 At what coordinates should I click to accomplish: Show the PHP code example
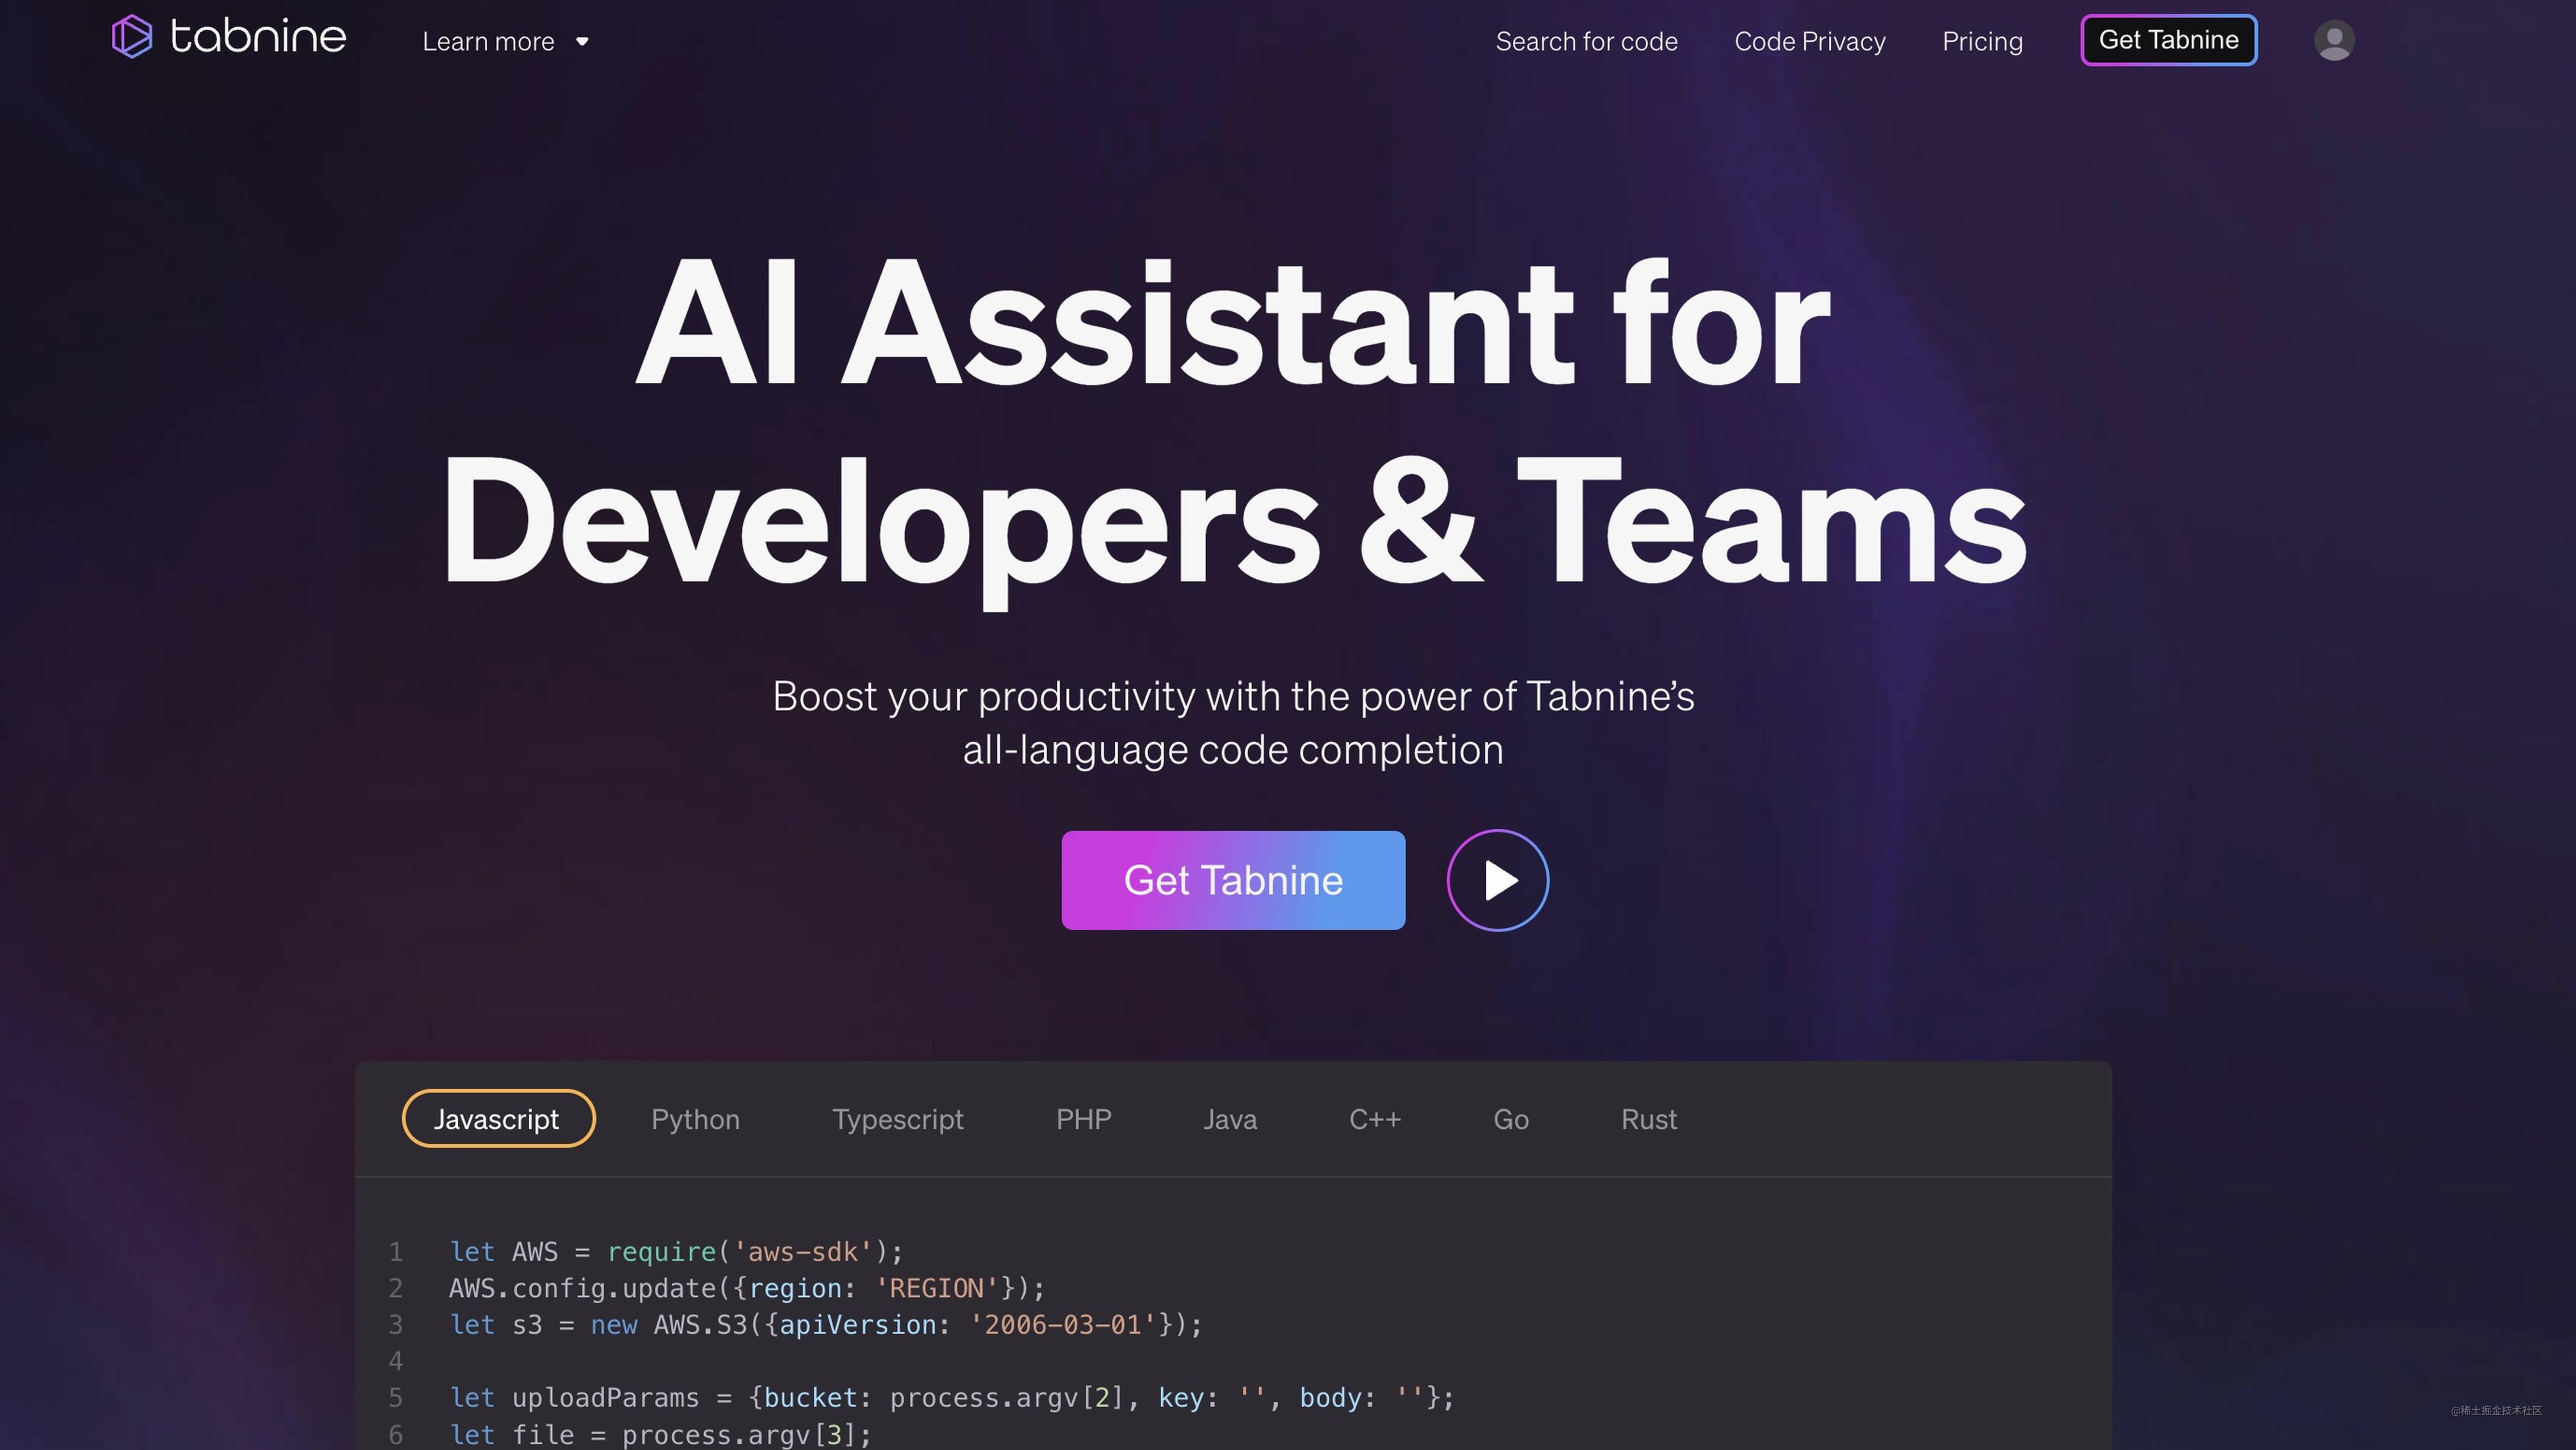(x=1083, y=1119)
